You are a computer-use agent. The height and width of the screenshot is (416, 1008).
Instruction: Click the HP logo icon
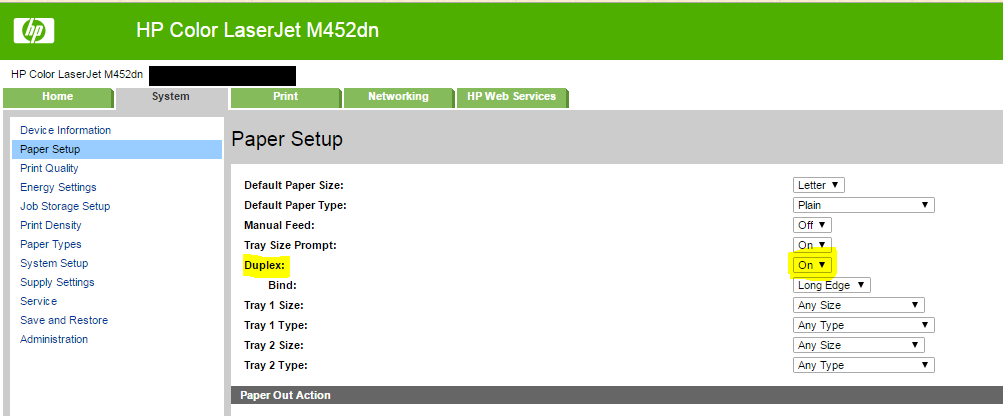pos(34,31)
